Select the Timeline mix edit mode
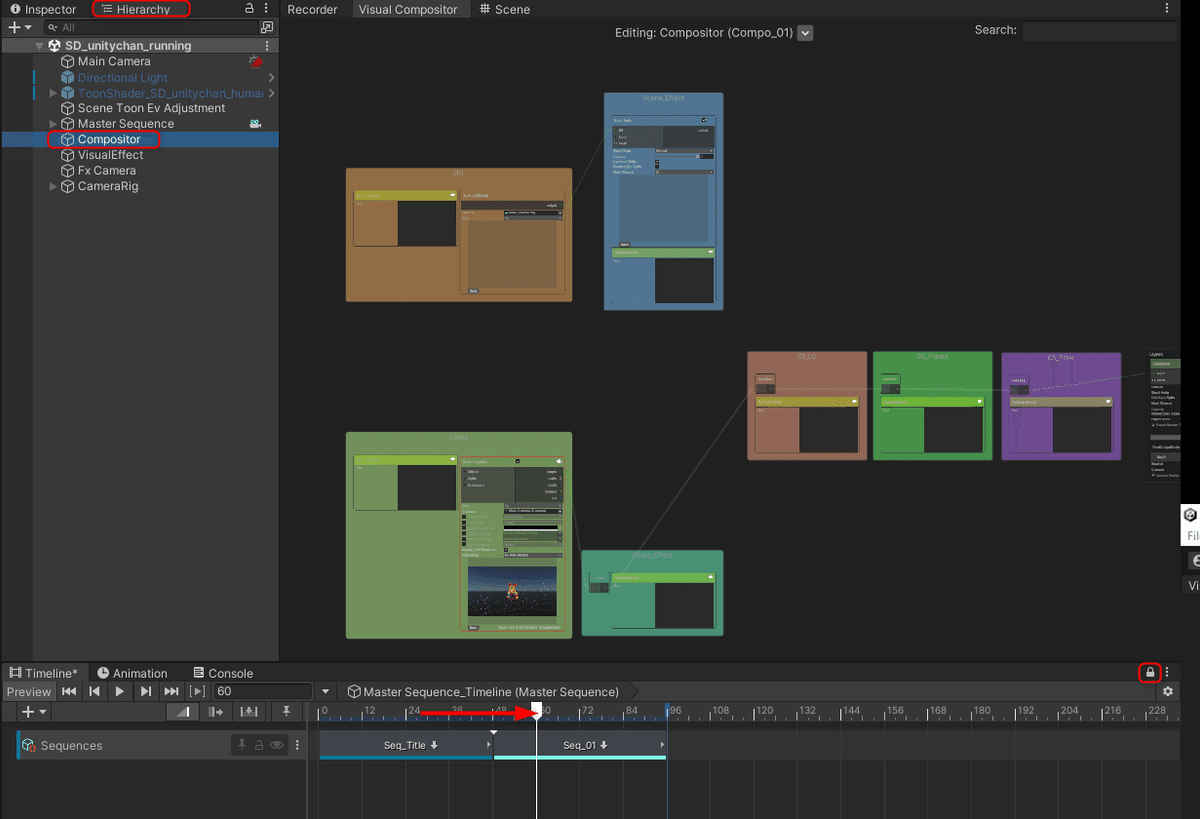 183,711
